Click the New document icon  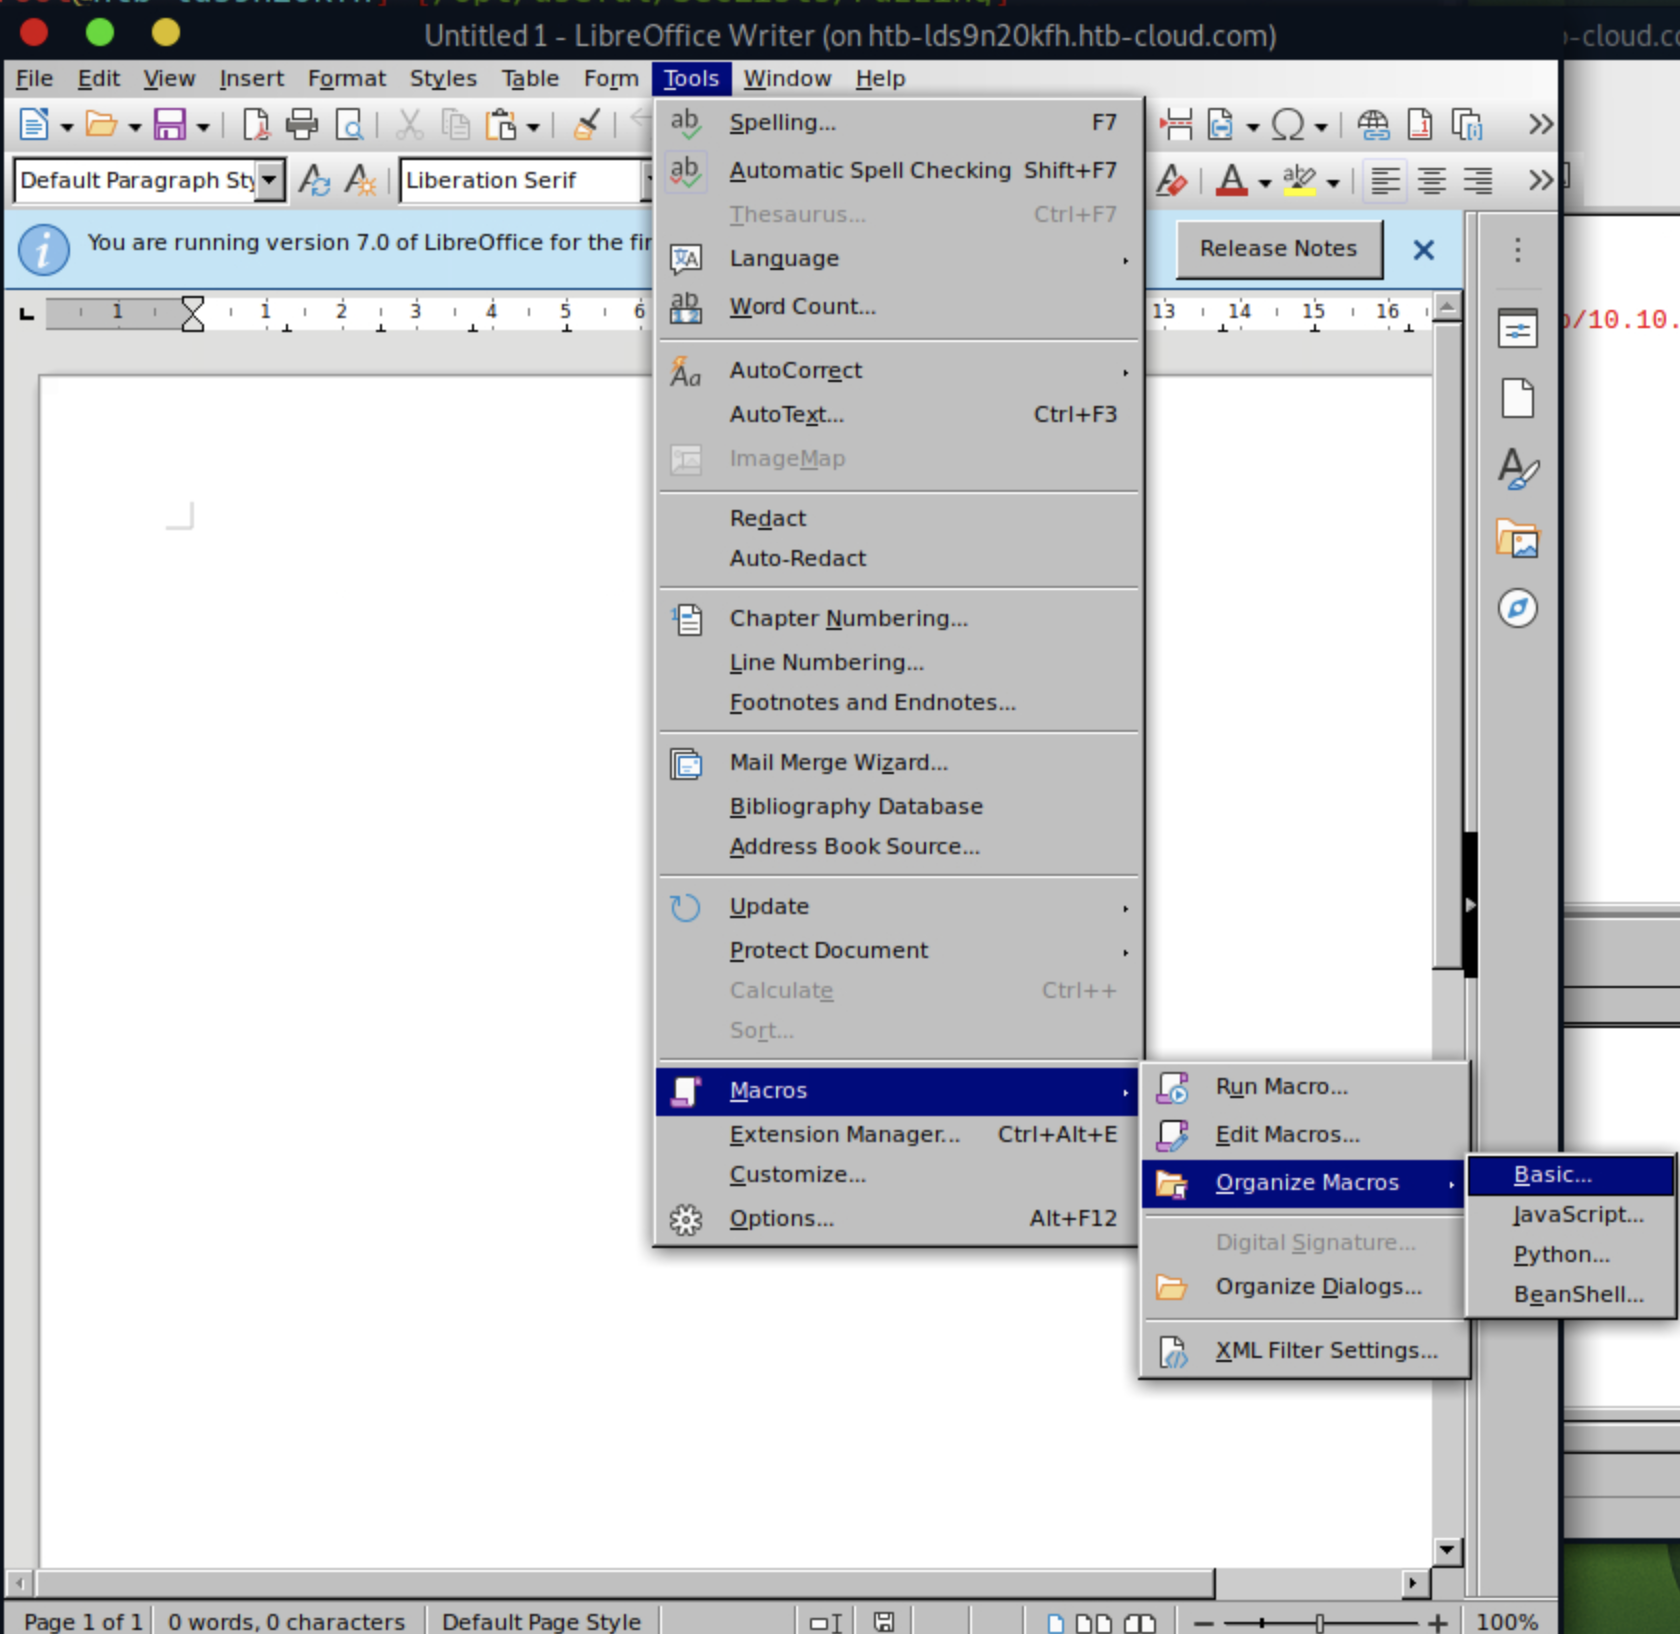click(x=34, y=125)
